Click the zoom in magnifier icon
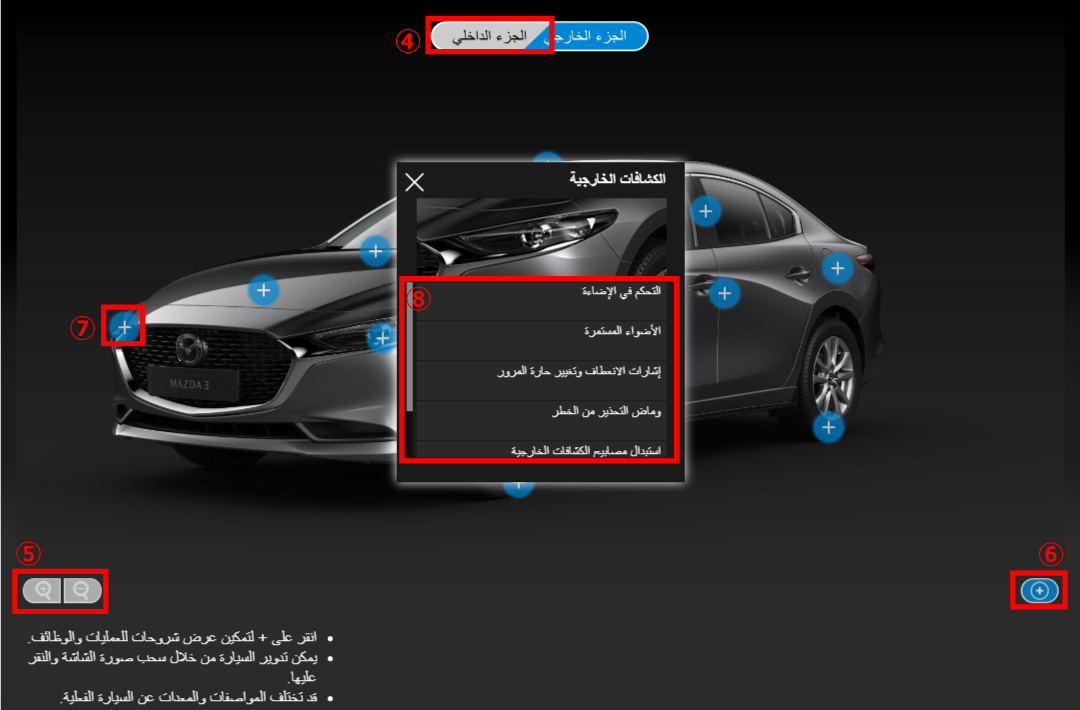Screen dimensions: 1080x710 [43, 591]
